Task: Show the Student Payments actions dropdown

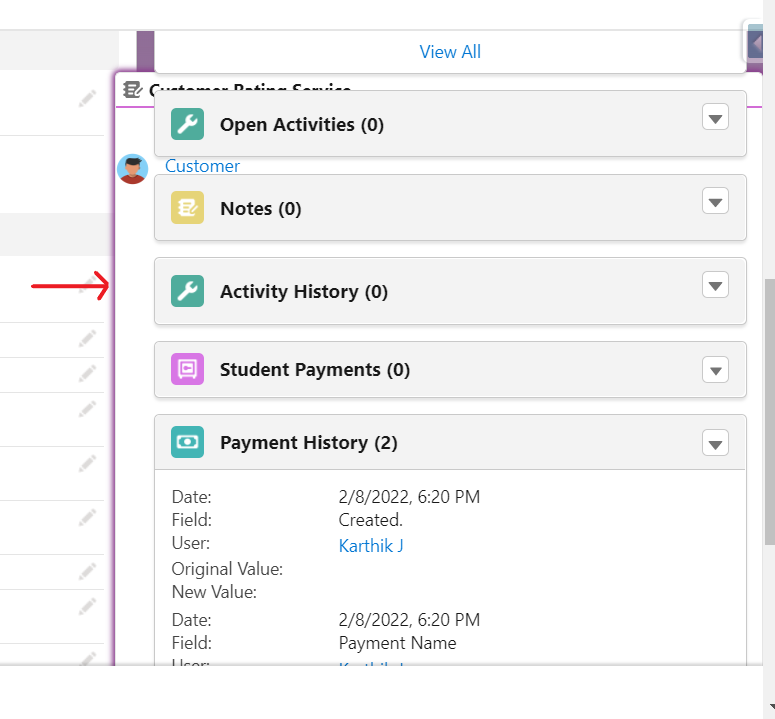Action: pos(715,370)
